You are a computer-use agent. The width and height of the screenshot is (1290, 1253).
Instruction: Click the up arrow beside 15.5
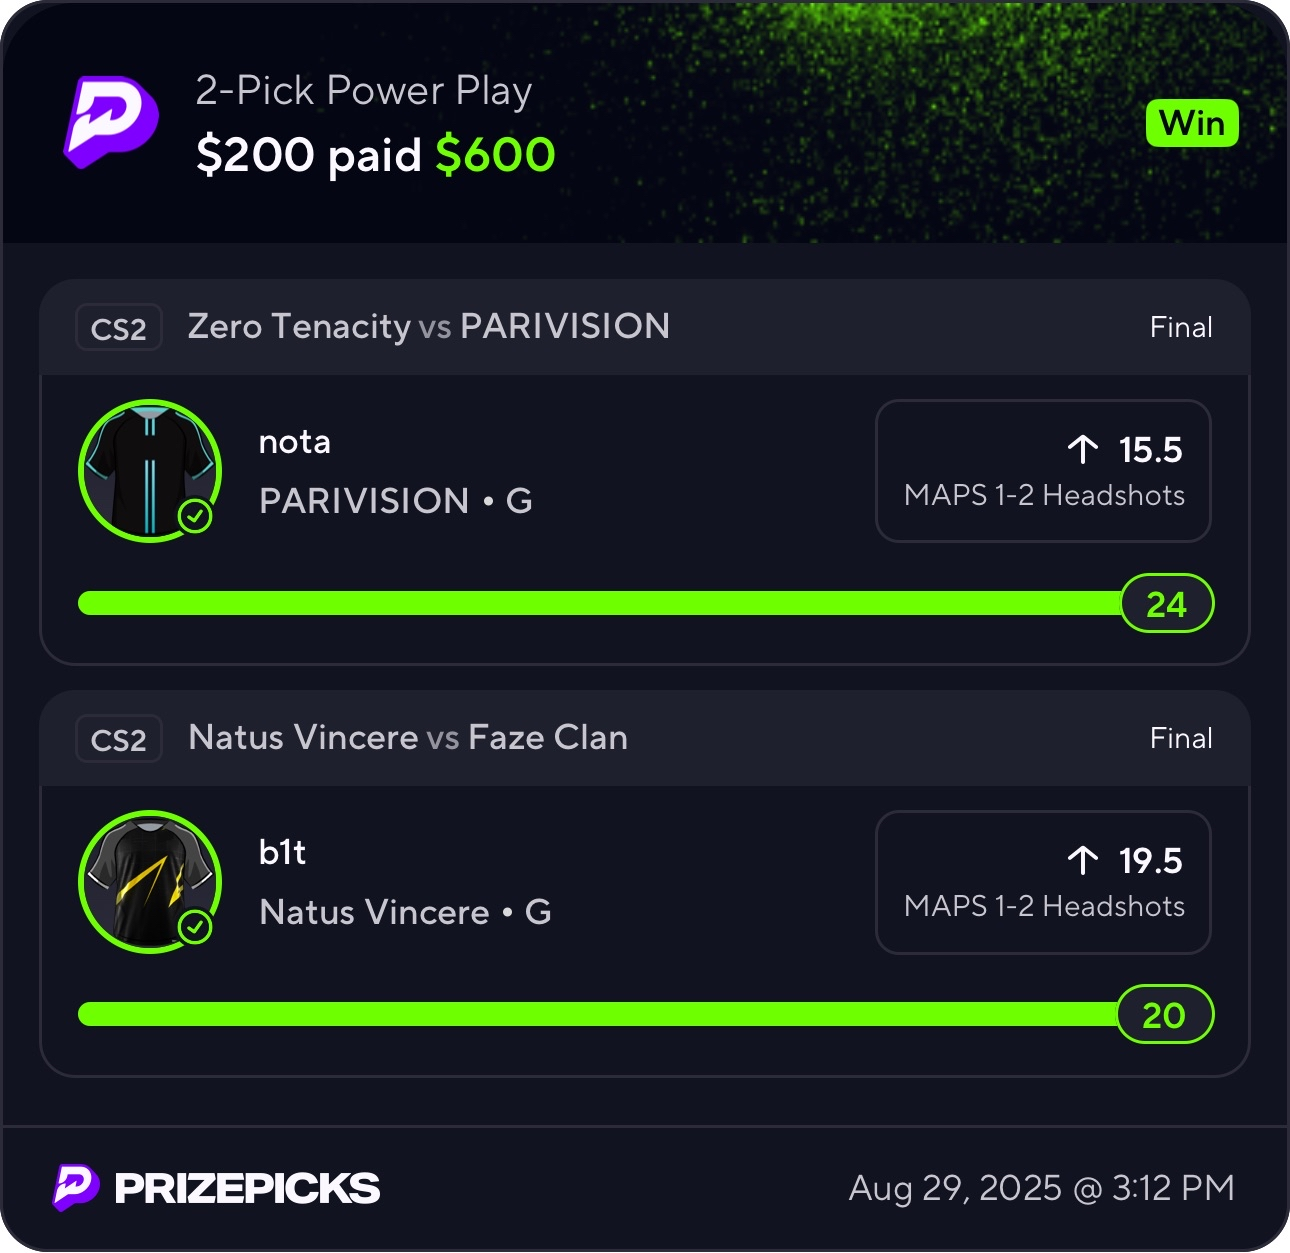(x=1082, y=450)
